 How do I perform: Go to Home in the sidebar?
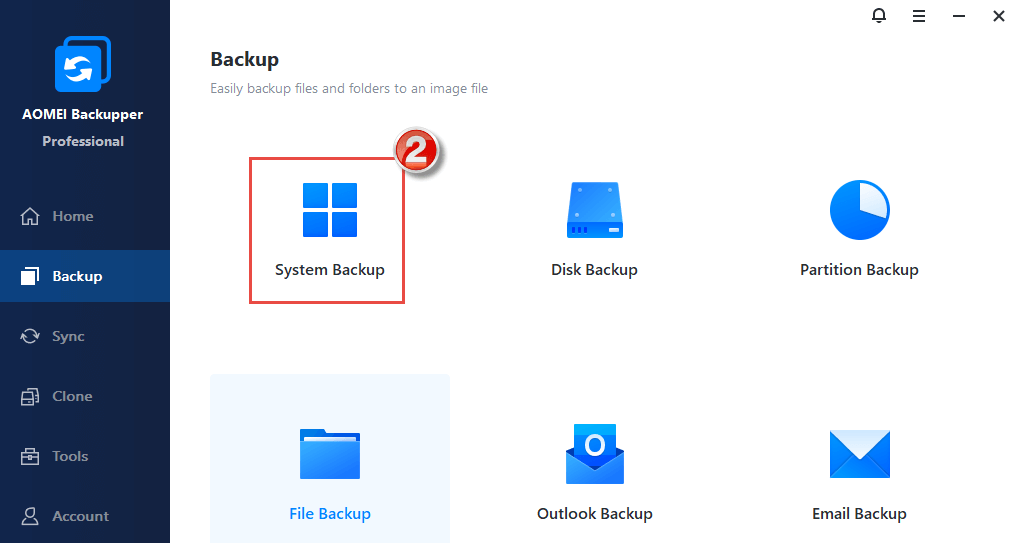72,216
